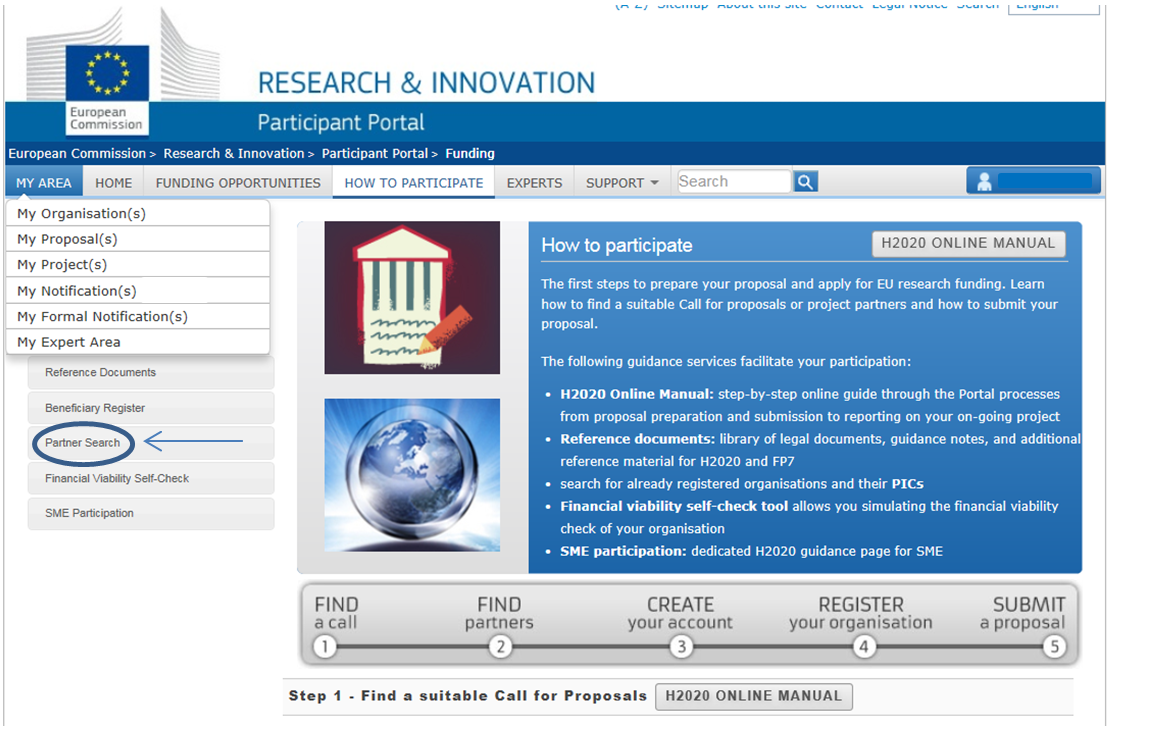The width and height of the screenshot is (1163, 739).
Task: Click the Participant Portal header title
Action: (341, 122)
